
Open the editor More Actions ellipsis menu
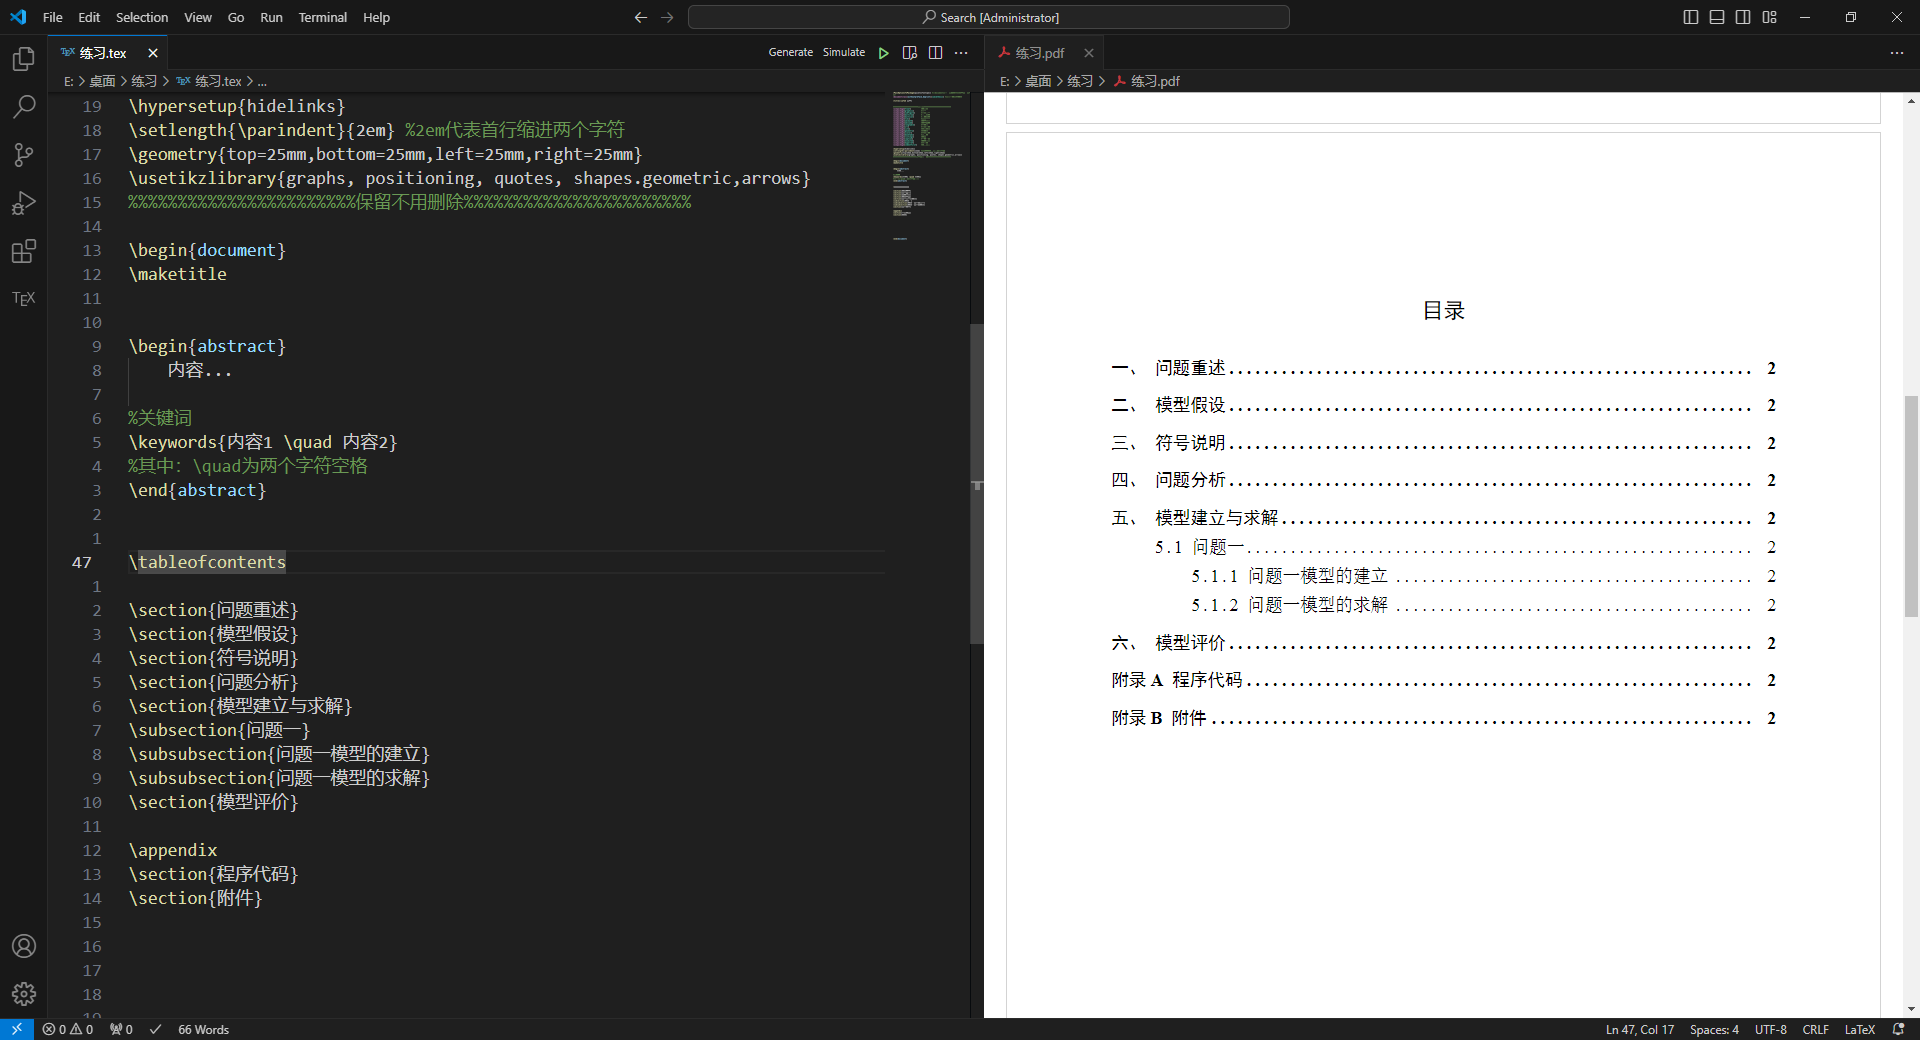click(961, 53)
